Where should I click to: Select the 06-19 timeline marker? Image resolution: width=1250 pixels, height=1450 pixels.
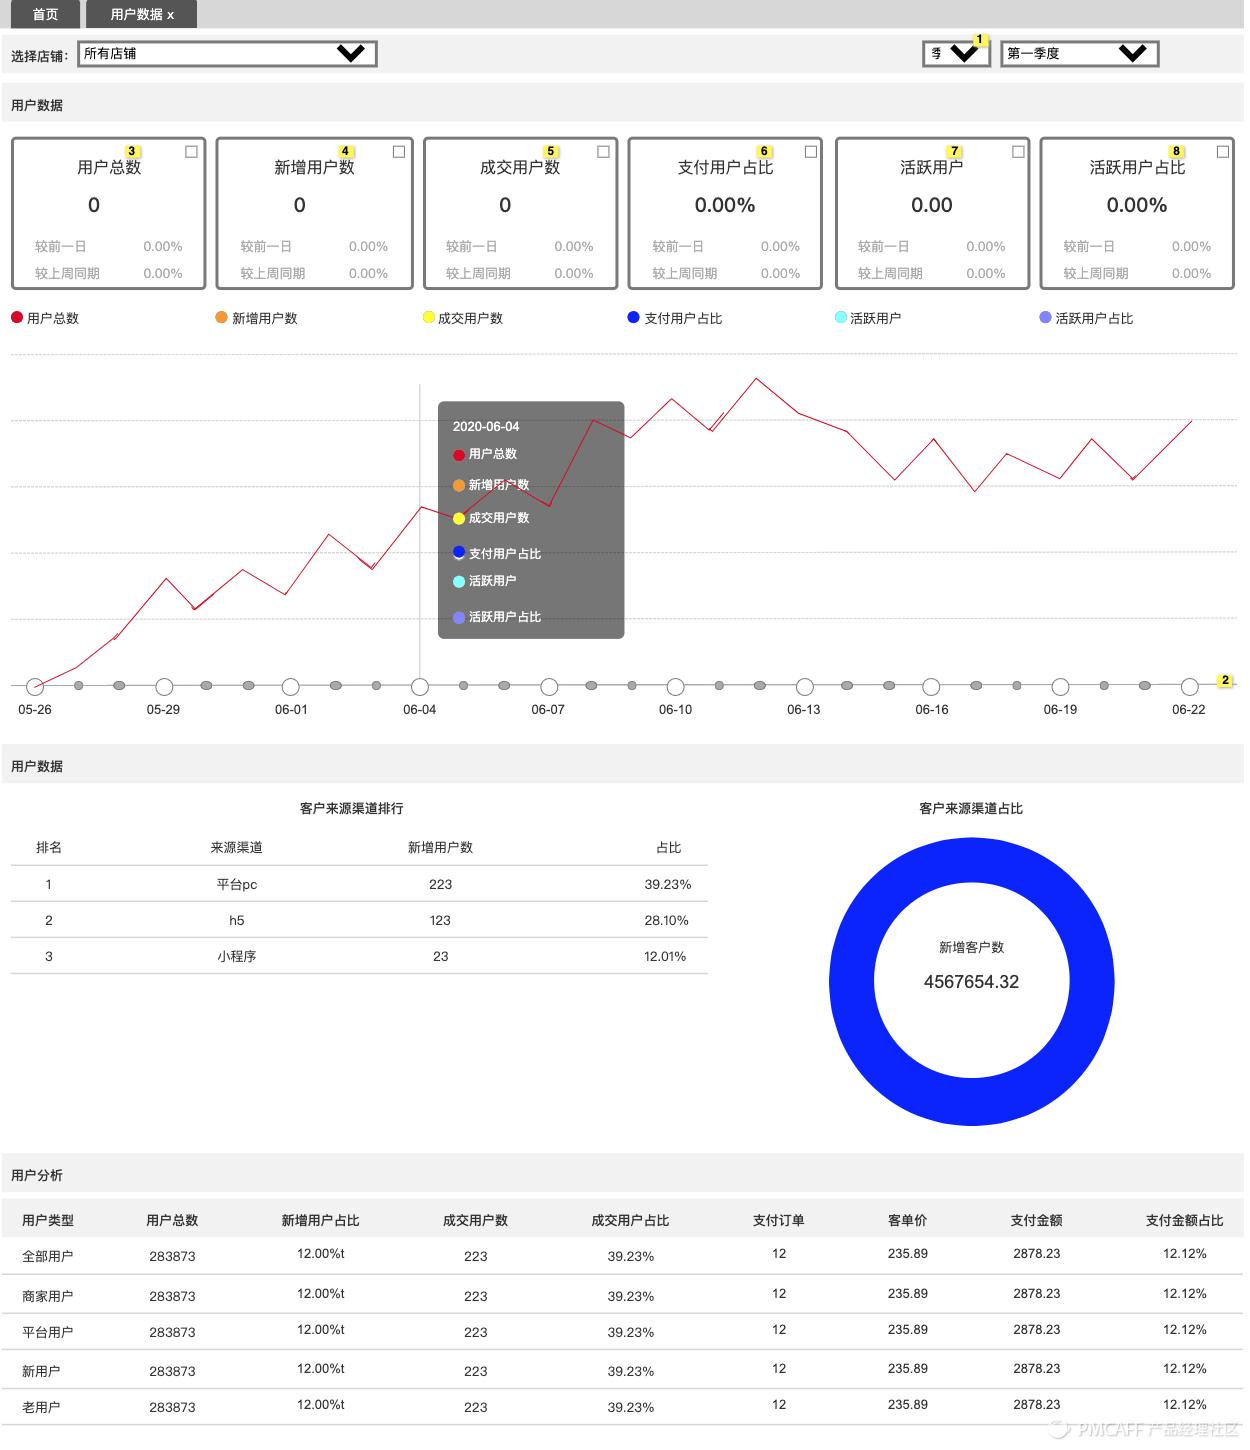(1061, 687)
